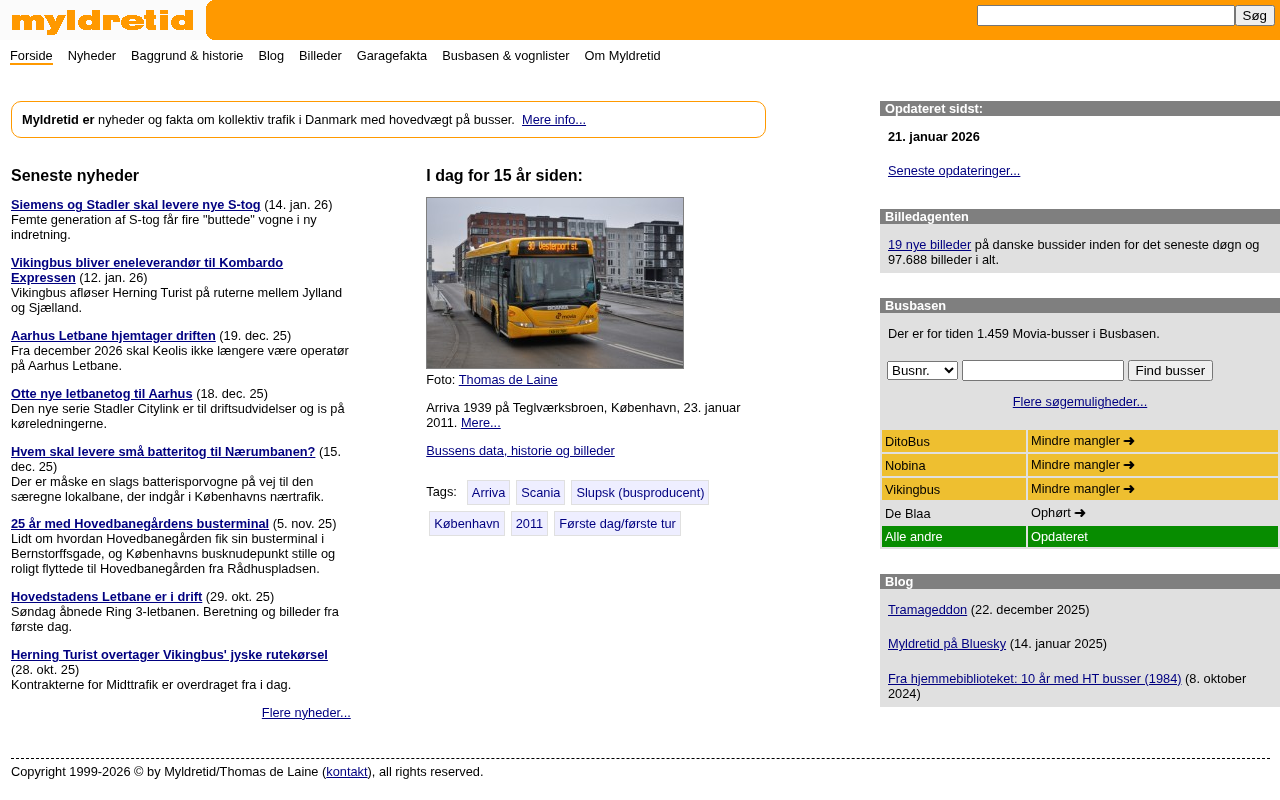Viewport: 1280px width, 800px height.
Task: Click the Myldretid logo in header
Action: coord(102,21)
